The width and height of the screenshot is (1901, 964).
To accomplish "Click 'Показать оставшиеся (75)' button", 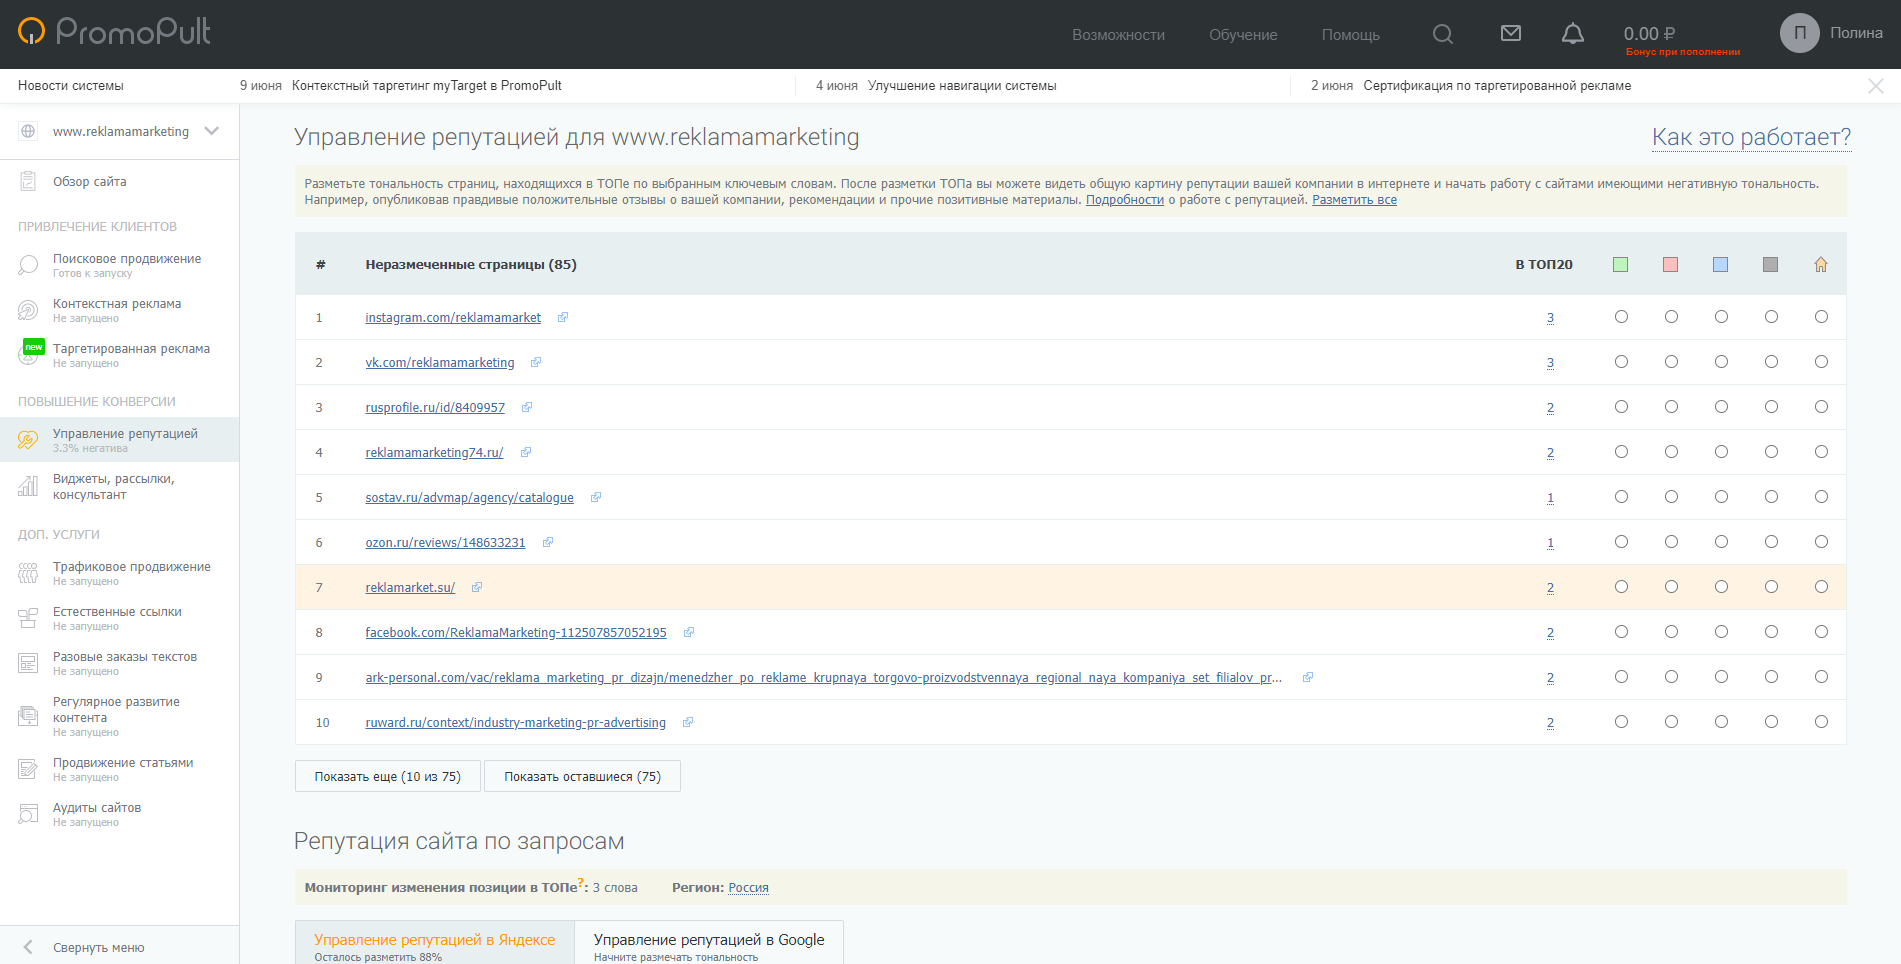I will click(582, 777).
